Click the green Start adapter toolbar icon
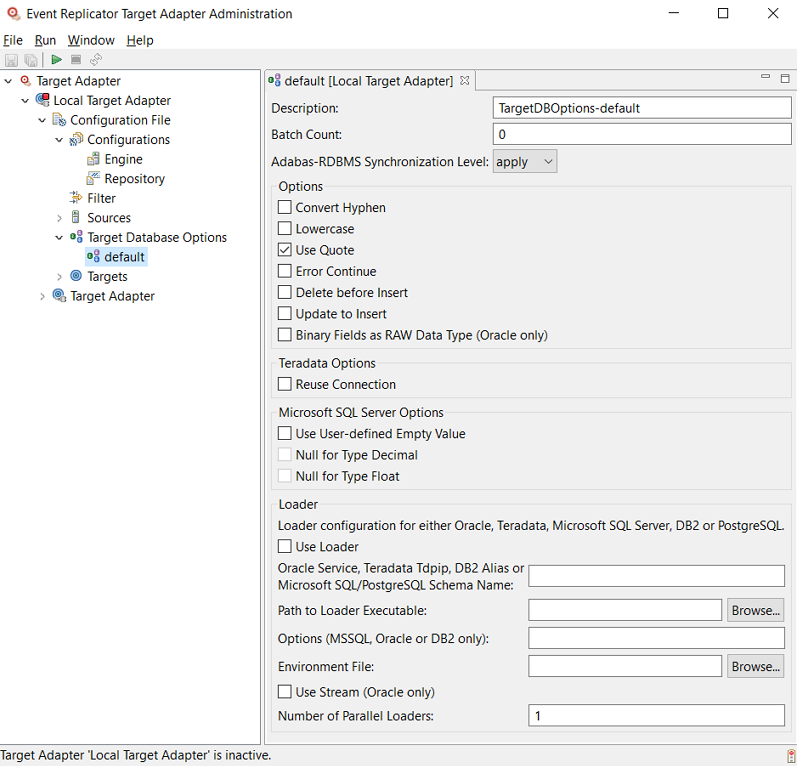Viewport: 797px width, 766px height. click(x=57, y=60)
